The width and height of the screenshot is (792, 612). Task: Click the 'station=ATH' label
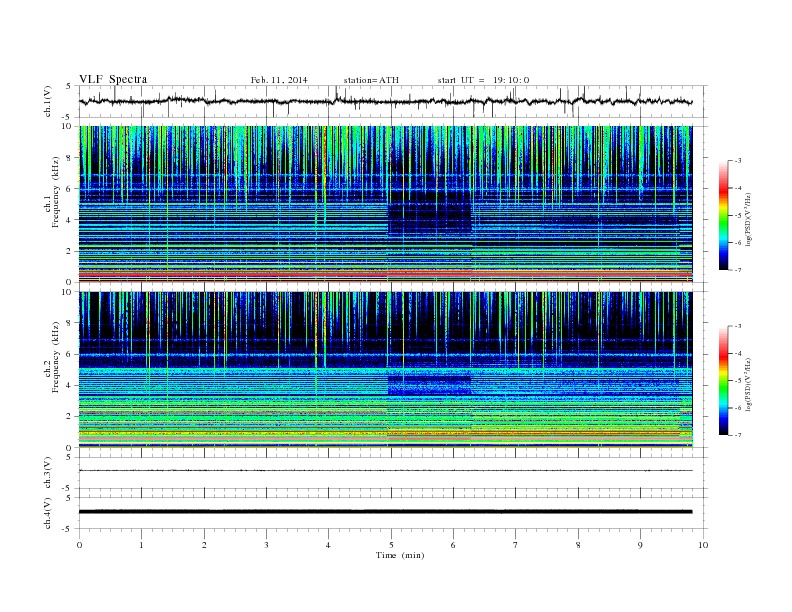coord(371,80)
